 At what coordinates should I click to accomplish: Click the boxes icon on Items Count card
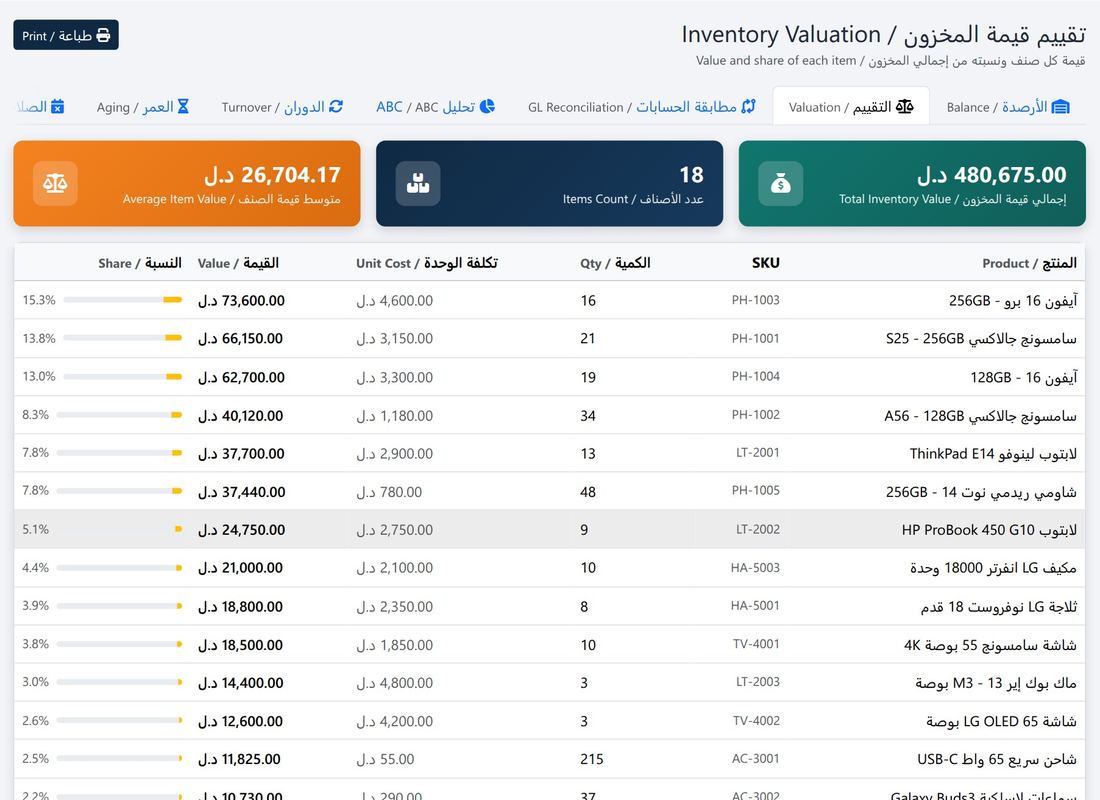click(x=418, y=184)
